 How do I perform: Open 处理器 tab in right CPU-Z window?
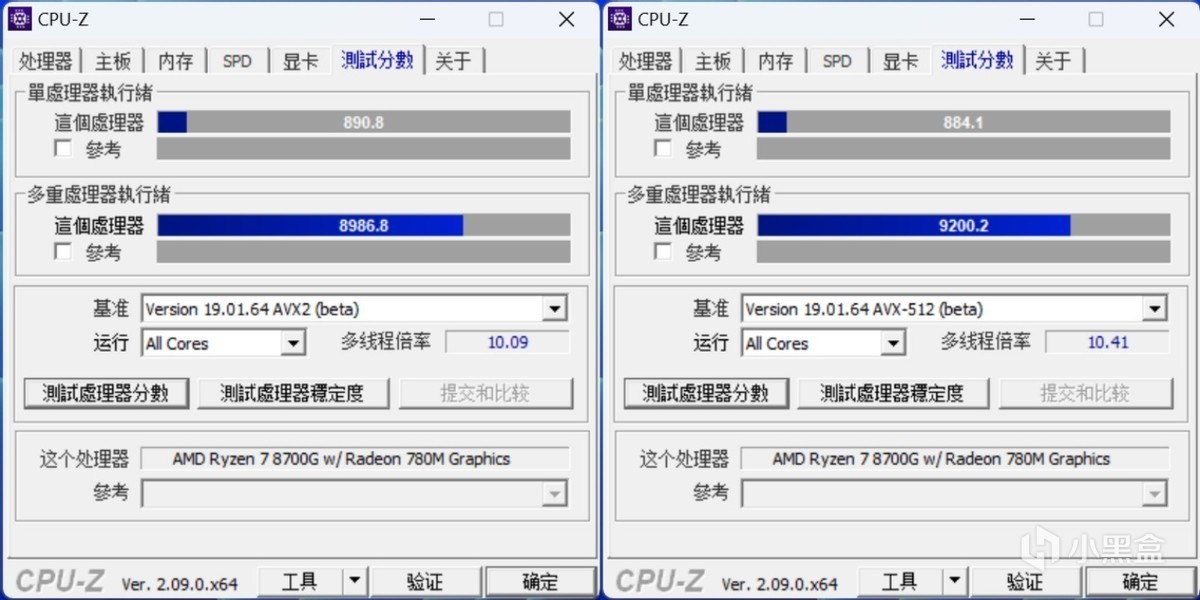645,61
